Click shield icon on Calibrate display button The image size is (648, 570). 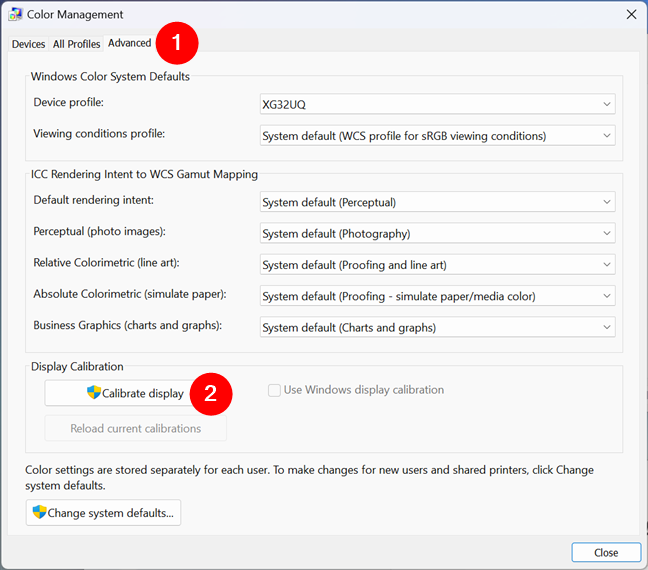[94, 392]
